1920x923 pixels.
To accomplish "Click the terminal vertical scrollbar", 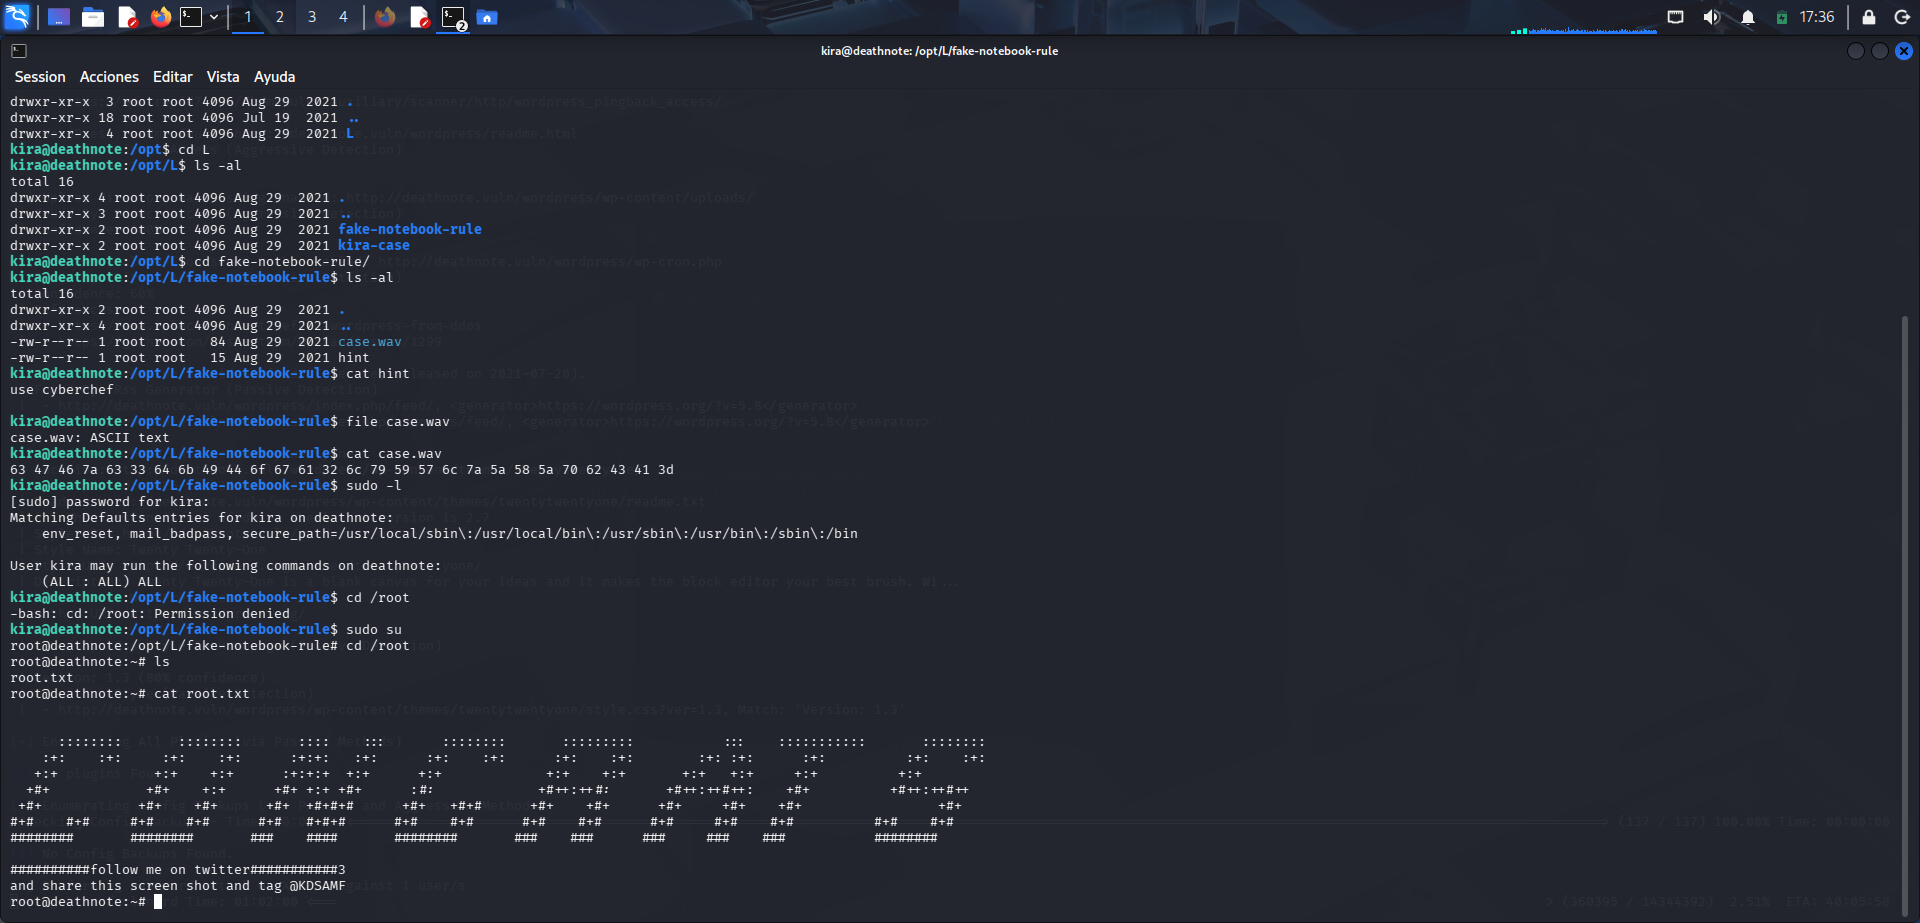I will [x=1904, y=600].
